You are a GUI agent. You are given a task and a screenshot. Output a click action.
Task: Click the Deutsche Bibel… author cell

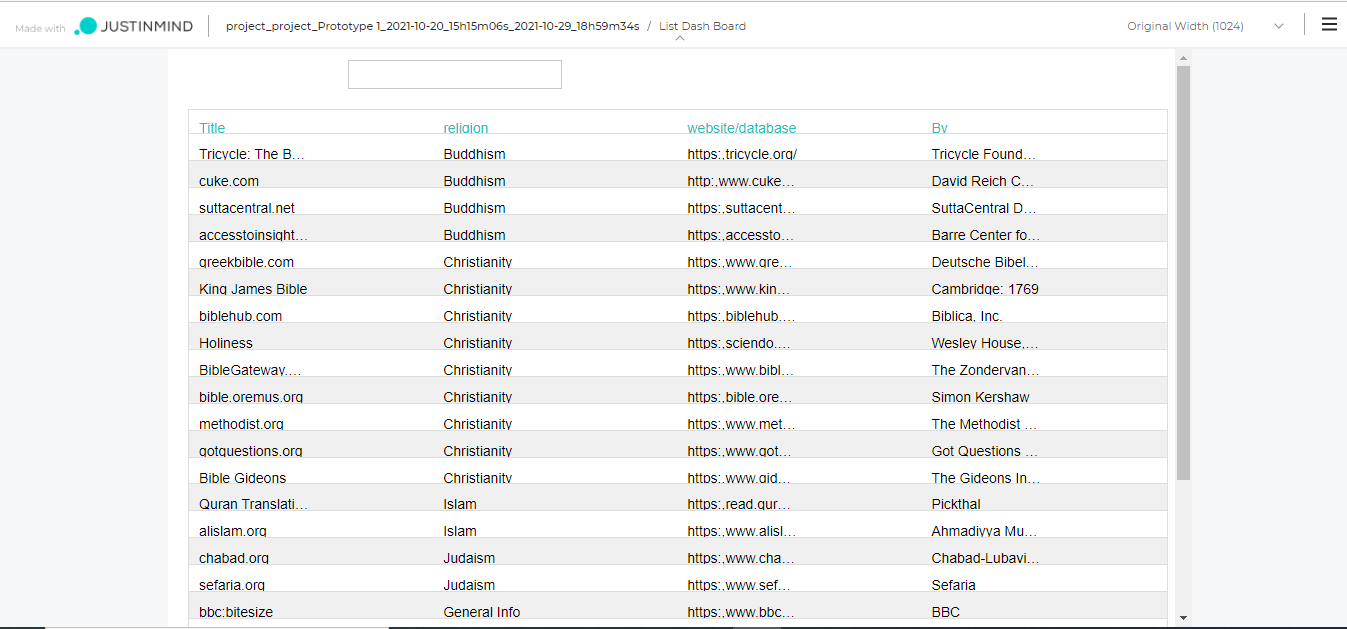click(x=985, y=262)
